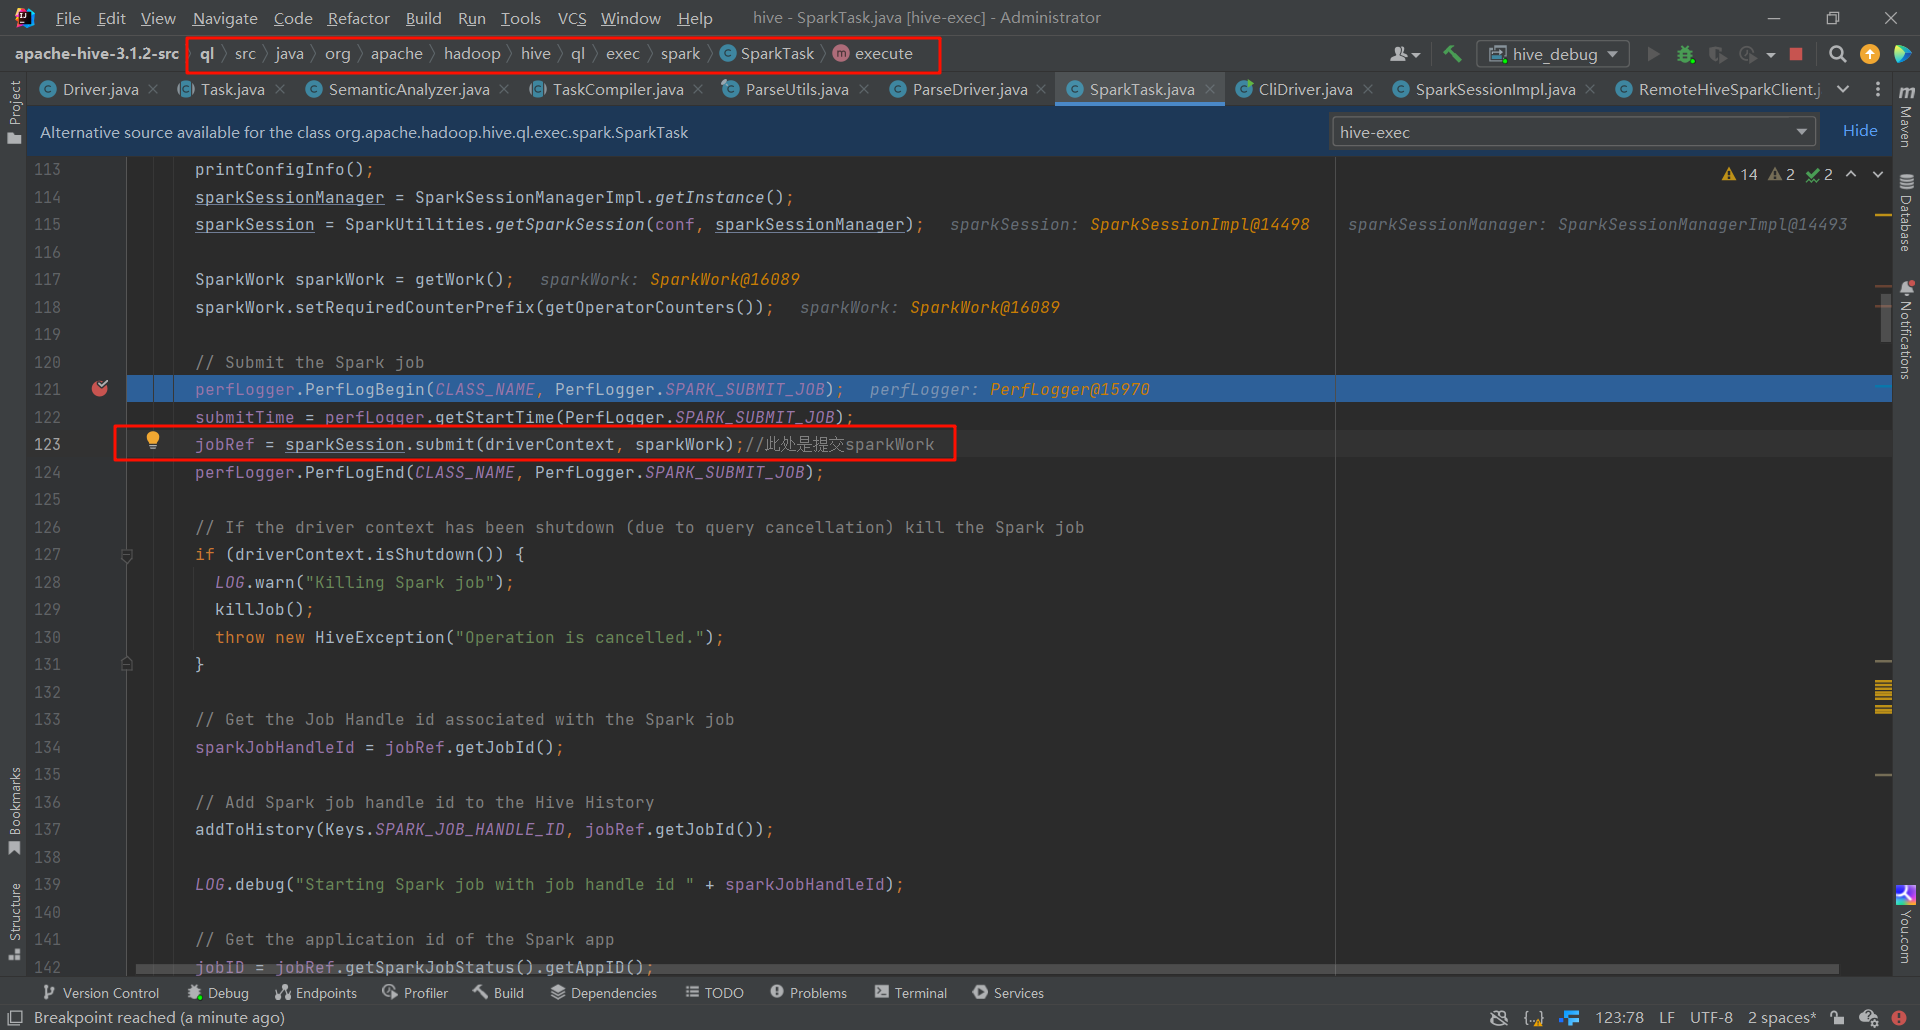Open the Project tool window
Viewport: 1920px width, 1030px height.
(14, 112)
